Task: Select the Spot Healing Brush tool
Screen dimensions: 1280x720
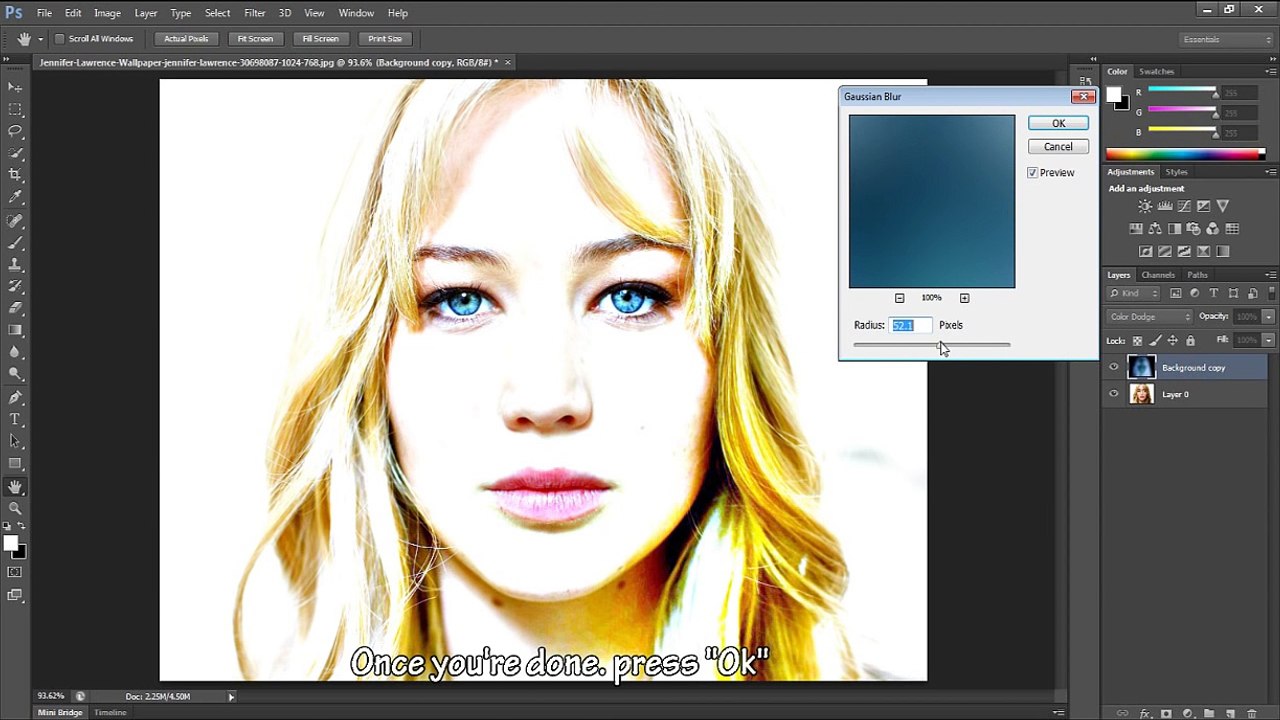Action: 15,221
